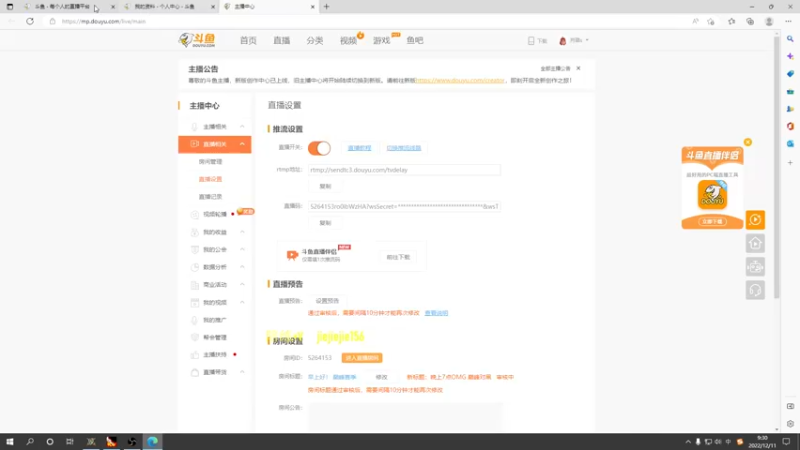The height and width of the screenshot is (450, 800).
Task: Click the phone download icon in header
Action: click(x=531, y=40)
